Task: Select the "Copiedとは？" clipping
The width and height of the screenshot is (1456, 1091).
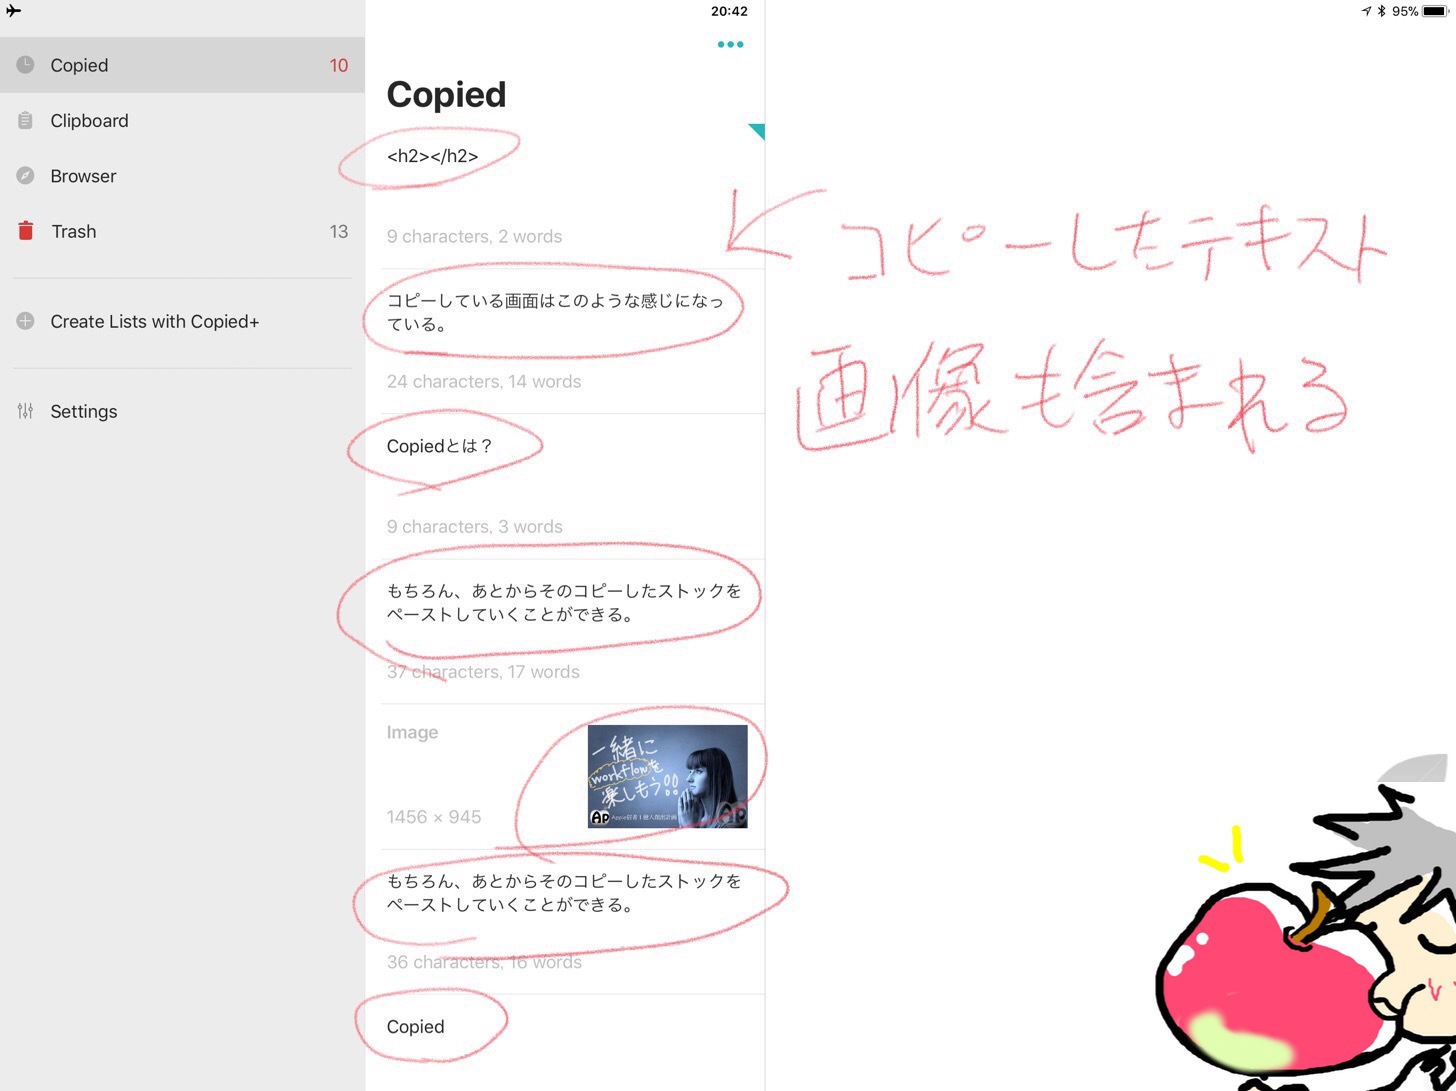Action: pos(440,446)
